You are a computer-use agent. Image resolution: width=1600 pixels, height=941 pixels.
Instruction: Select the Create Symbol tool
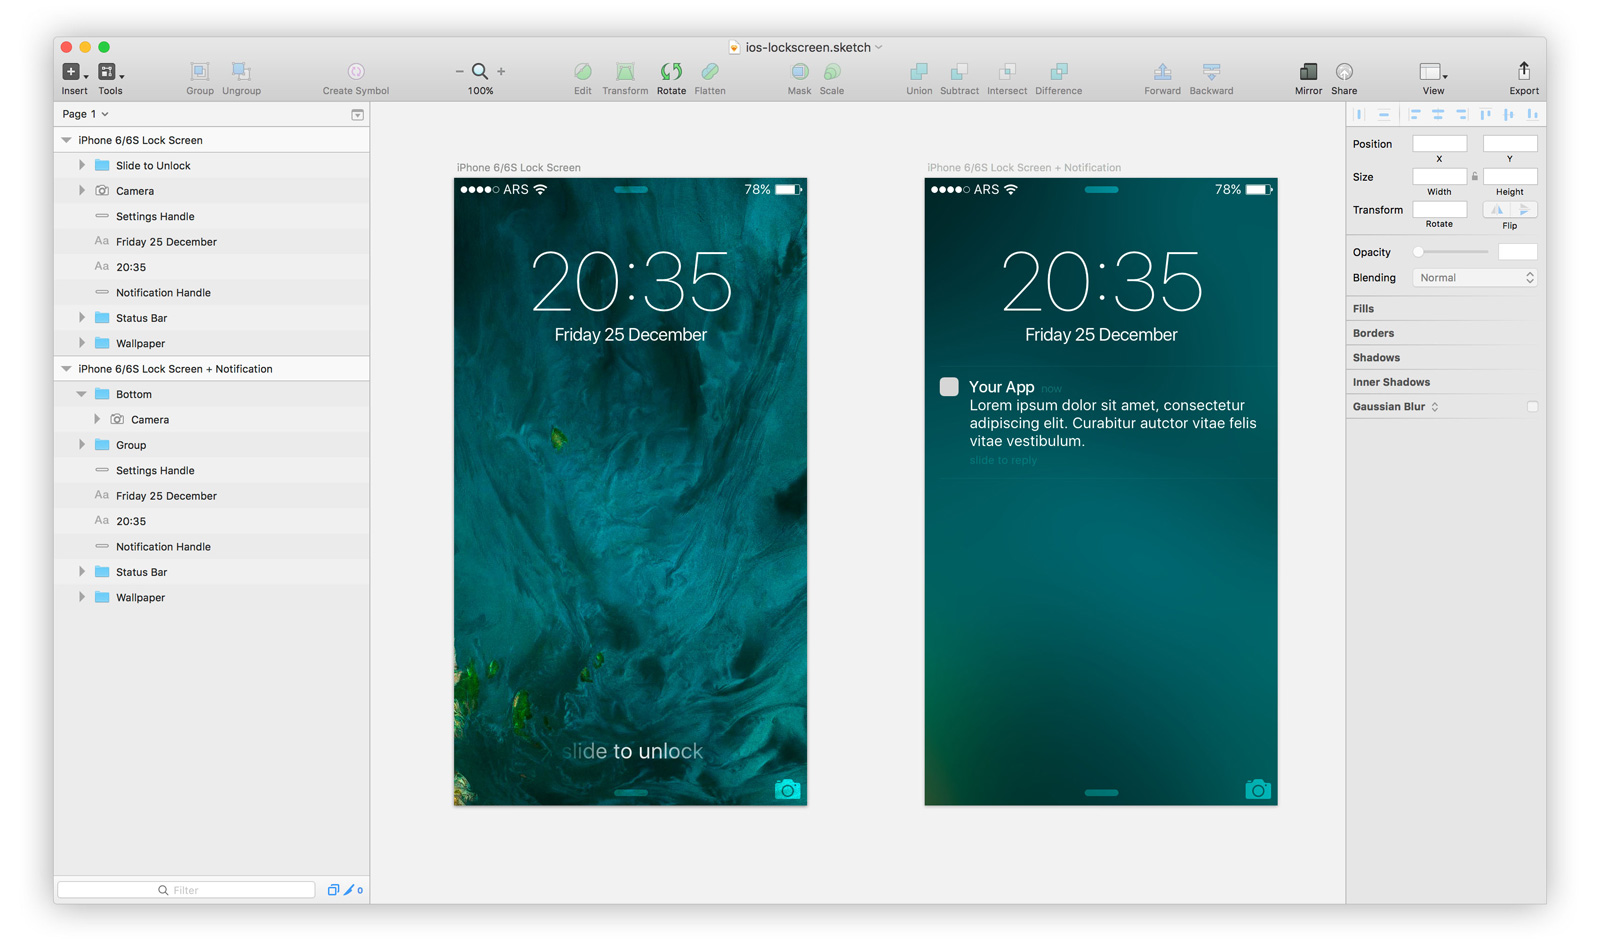[355, 72]
